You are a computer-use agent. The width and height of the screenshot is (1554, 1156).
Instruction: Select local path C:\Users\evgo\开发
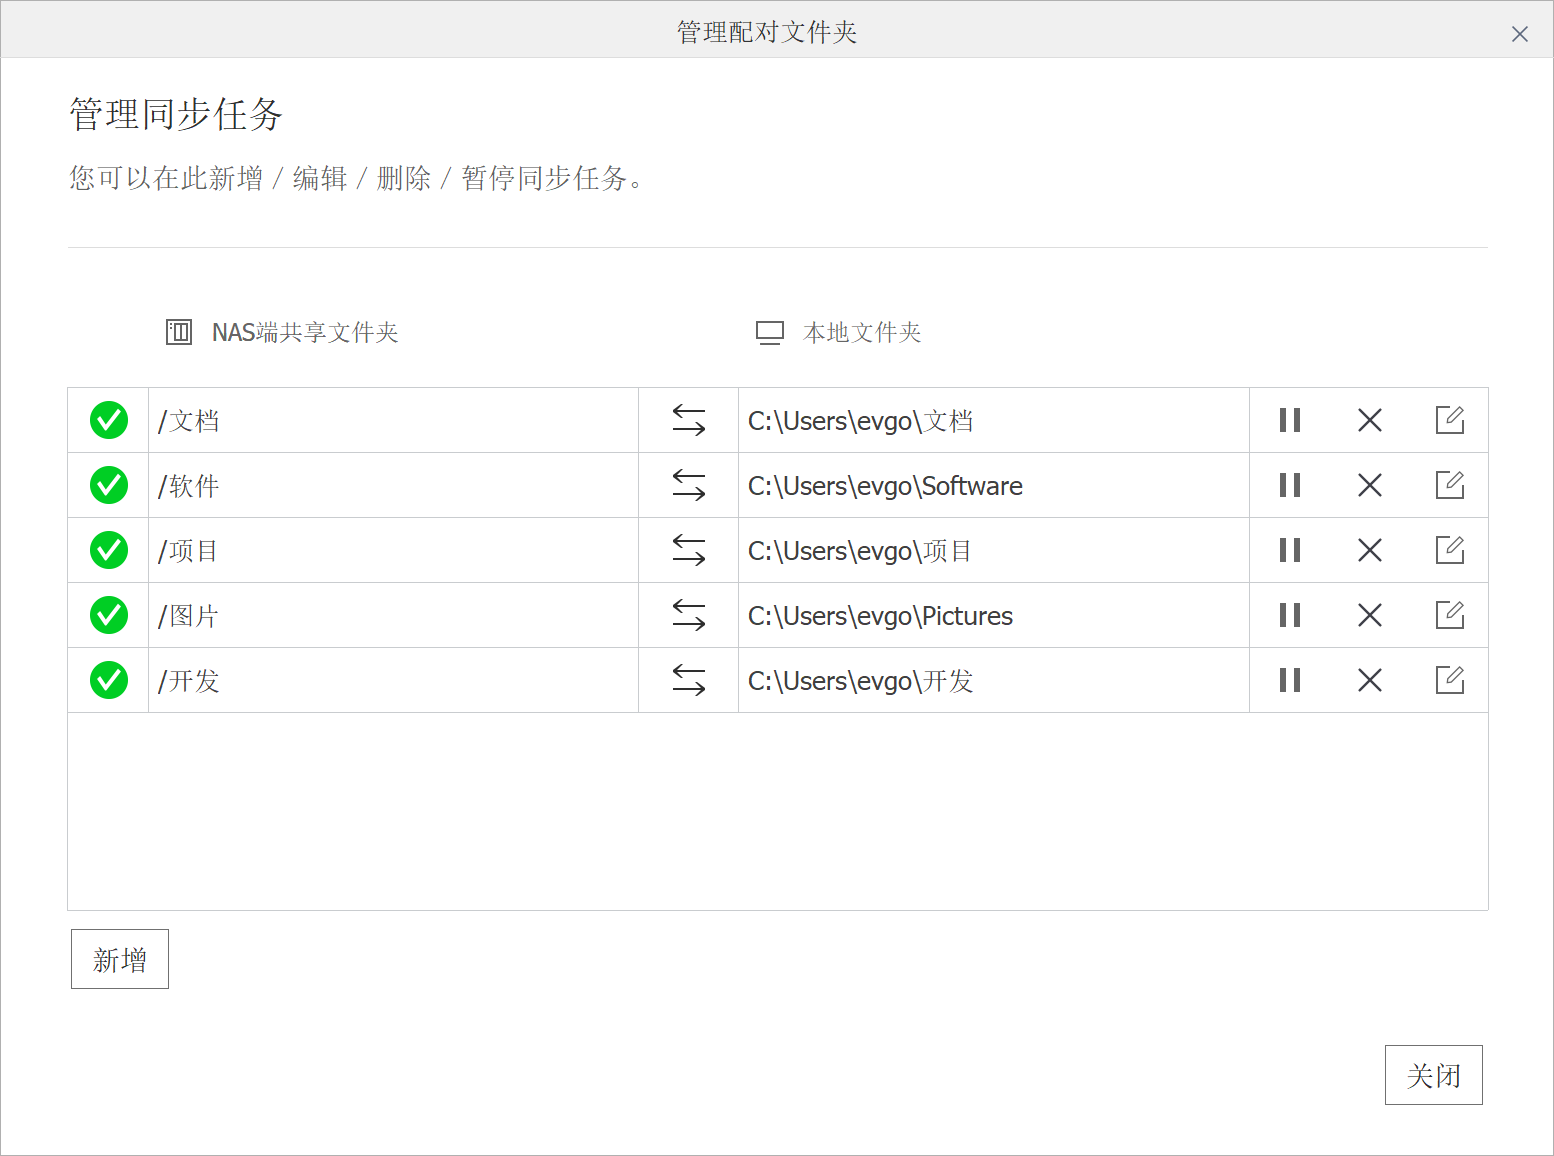pyautogui.click(x=994, y=680)
